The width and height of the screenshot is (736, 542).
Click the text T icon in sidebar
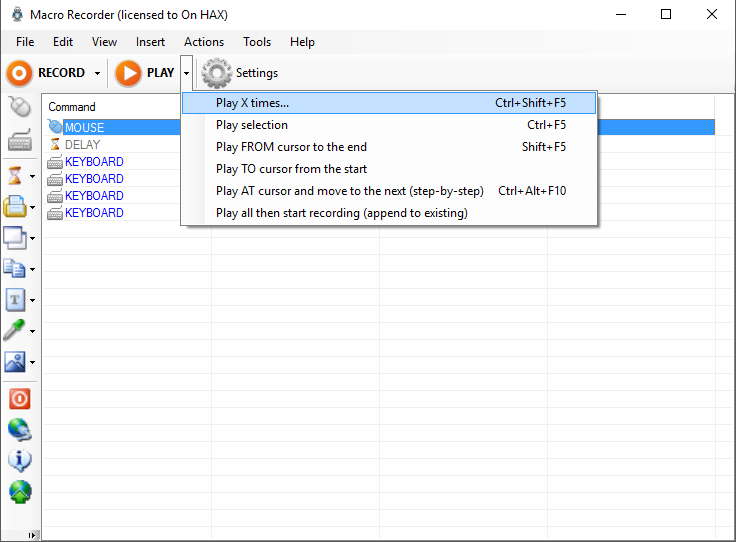(x=15, y=300)
